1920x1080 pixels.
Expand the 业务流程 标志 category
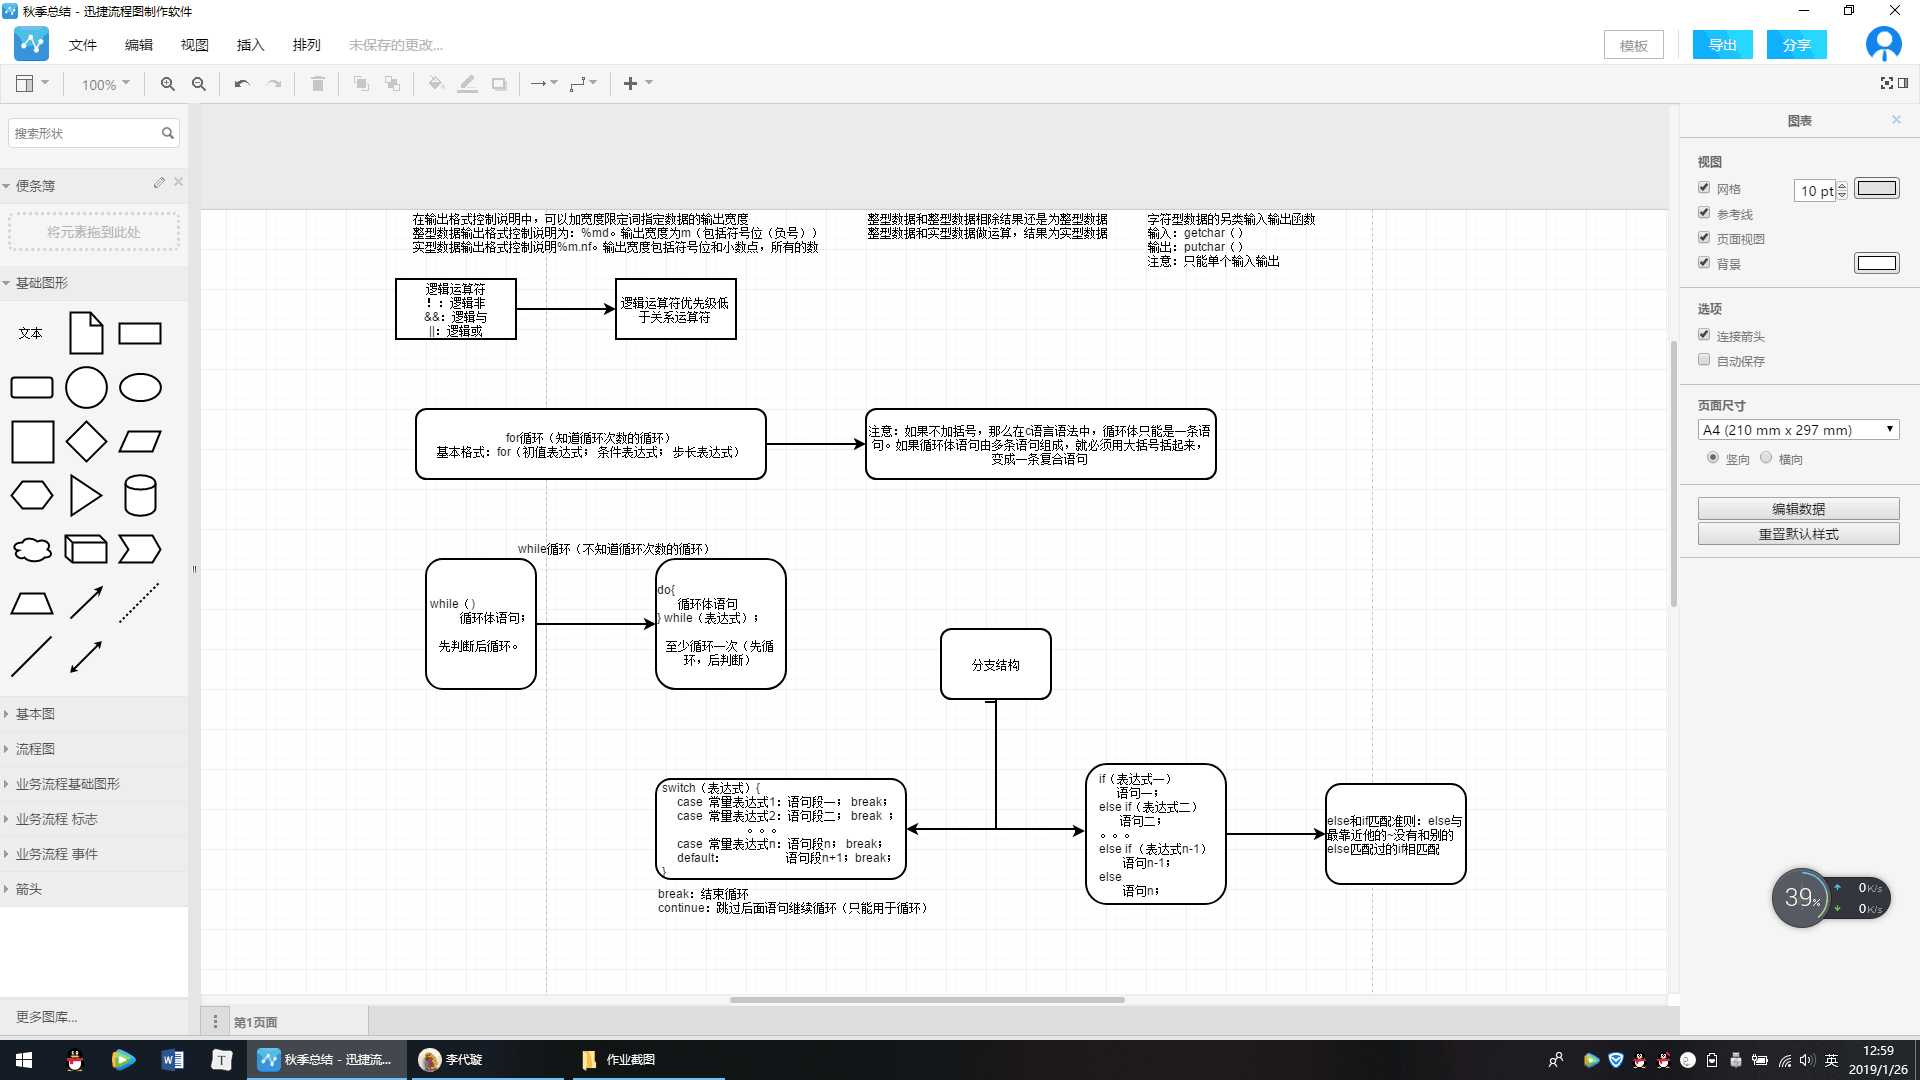pos(94,819)
